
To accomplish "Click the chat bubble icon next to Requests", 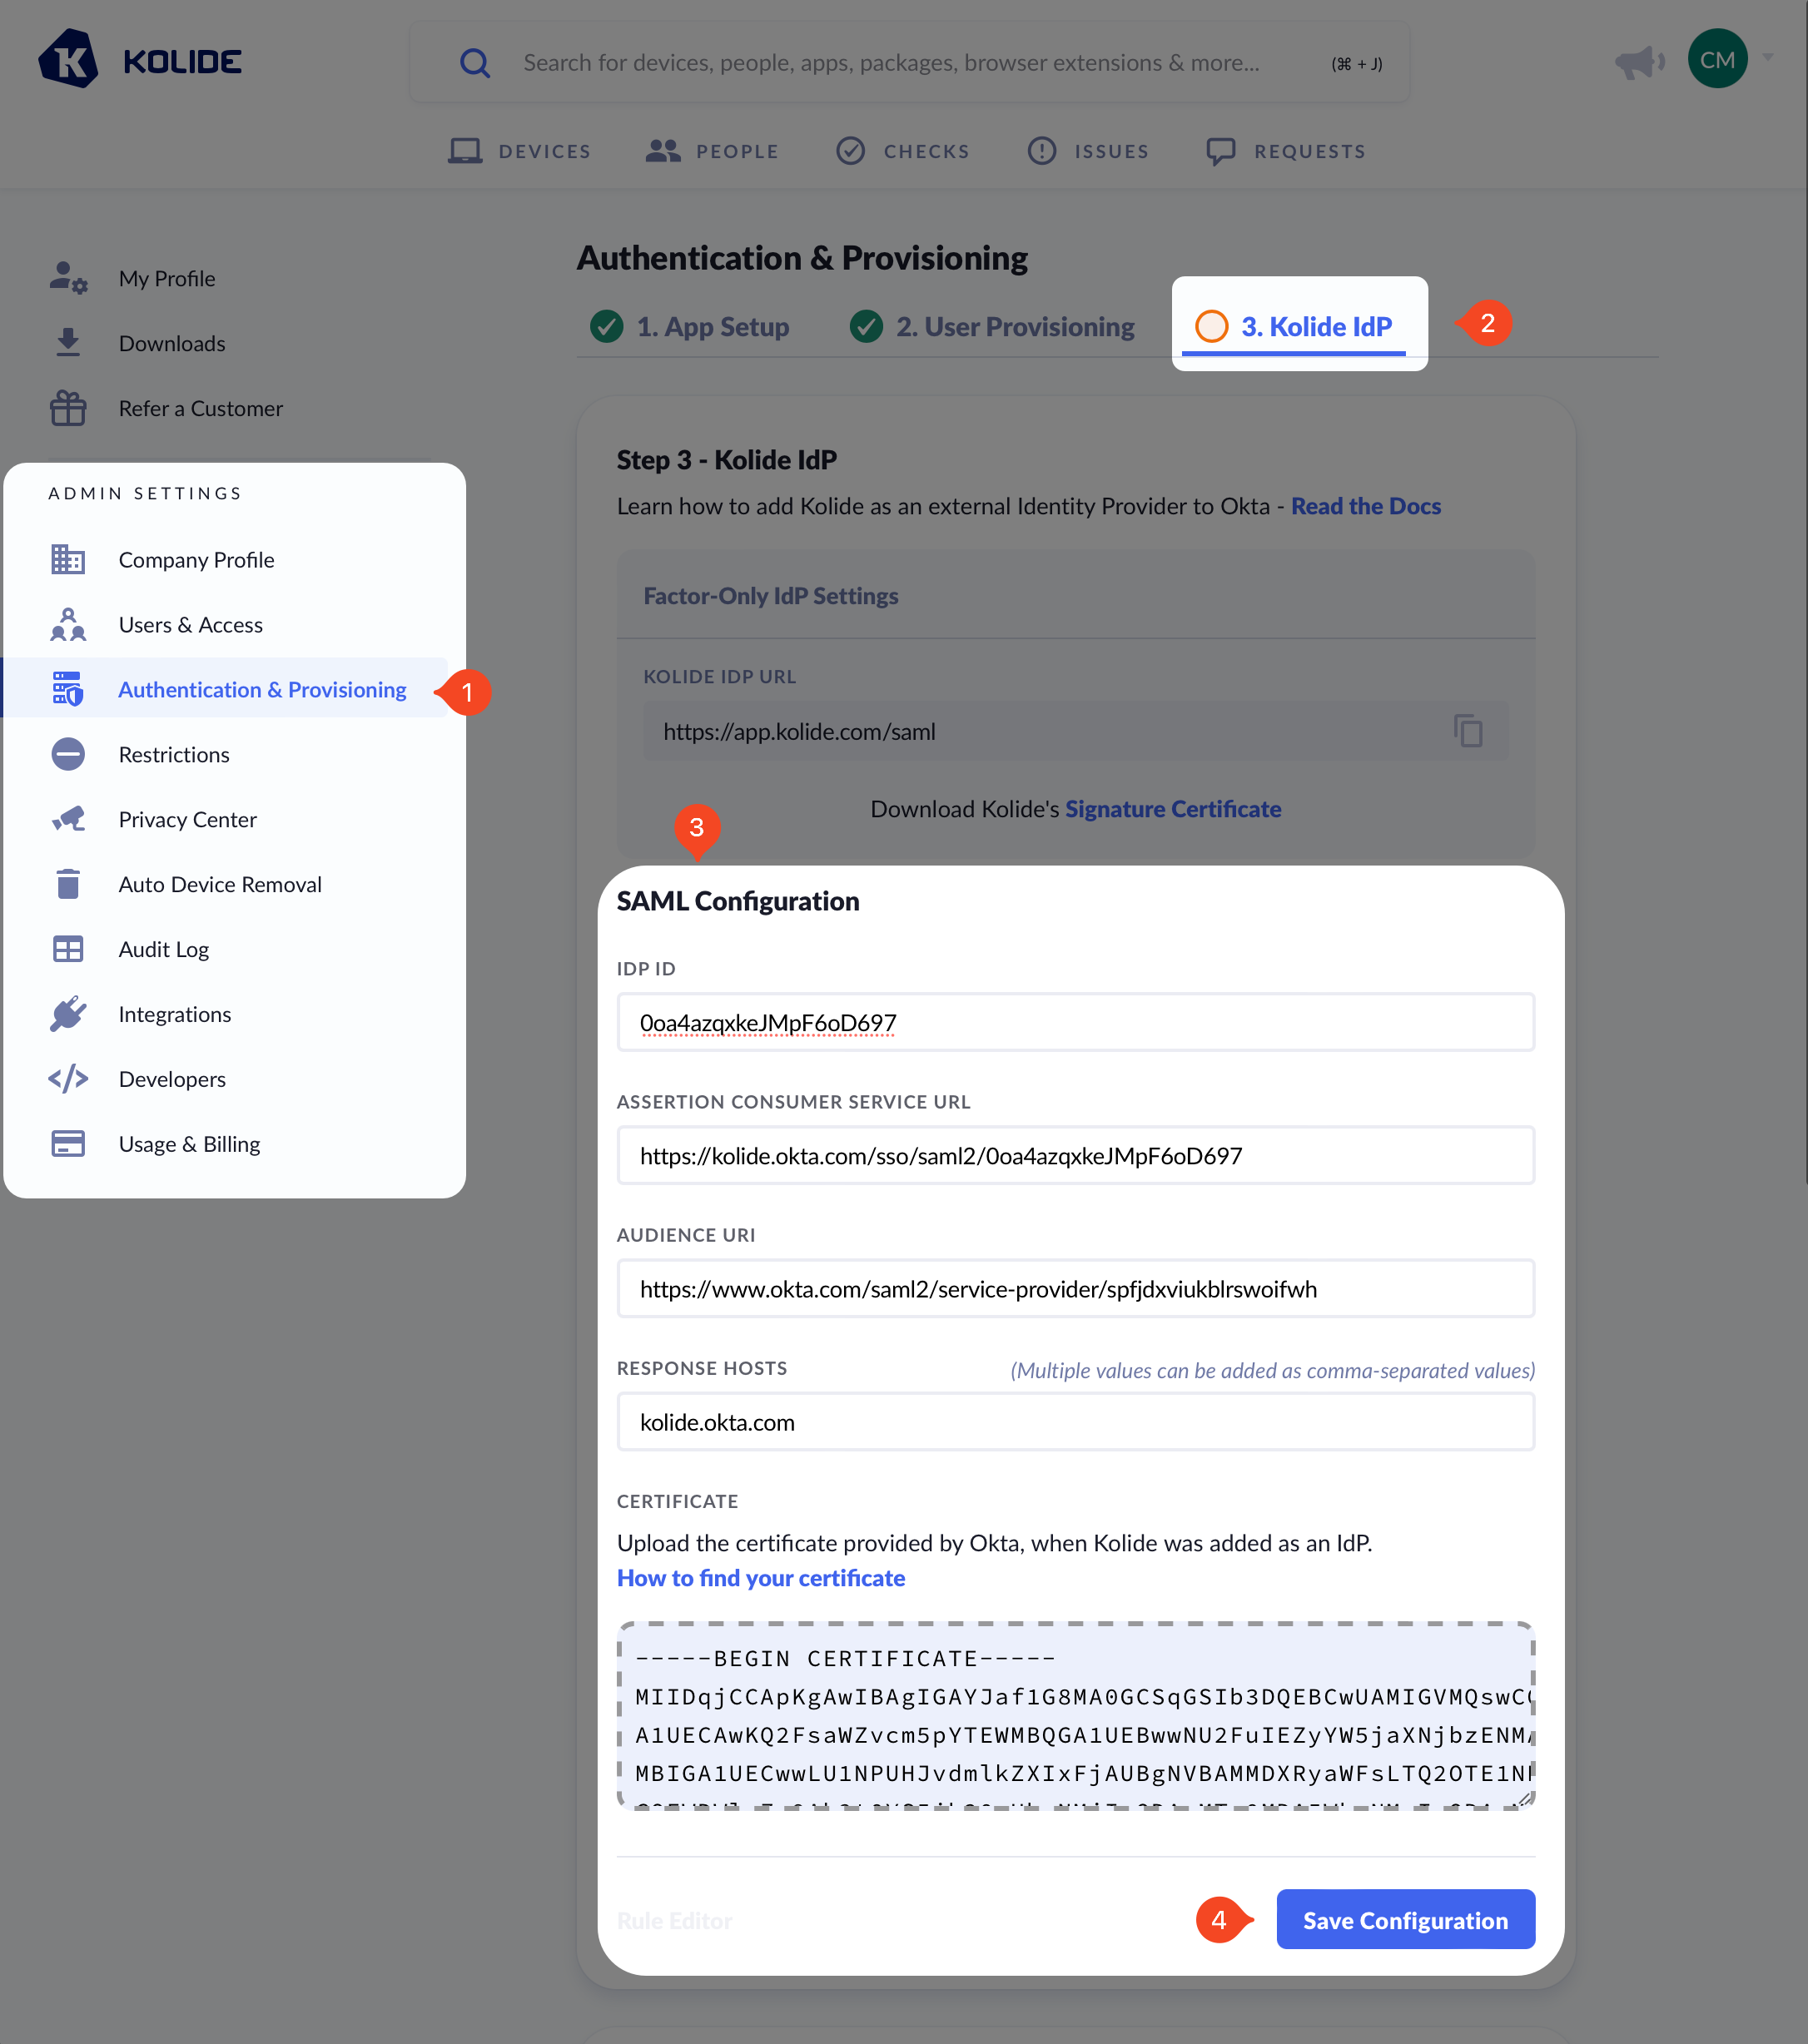I will (1221, 152).
